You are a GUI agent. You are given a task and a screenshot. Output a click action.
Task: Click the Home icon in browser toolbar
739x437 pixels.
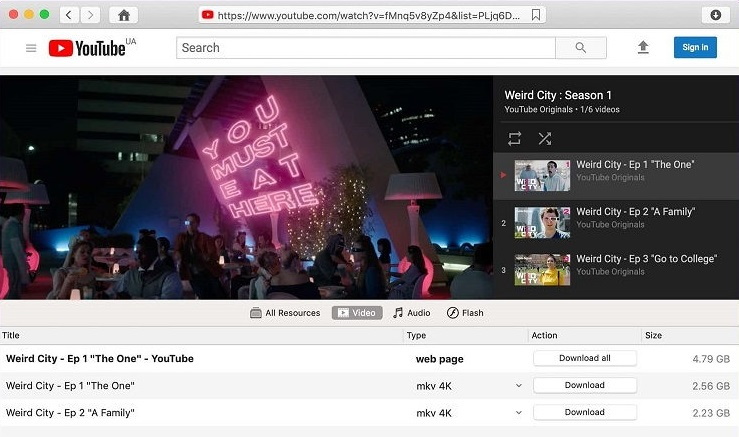pyautogui.click(x=124, y=15)
